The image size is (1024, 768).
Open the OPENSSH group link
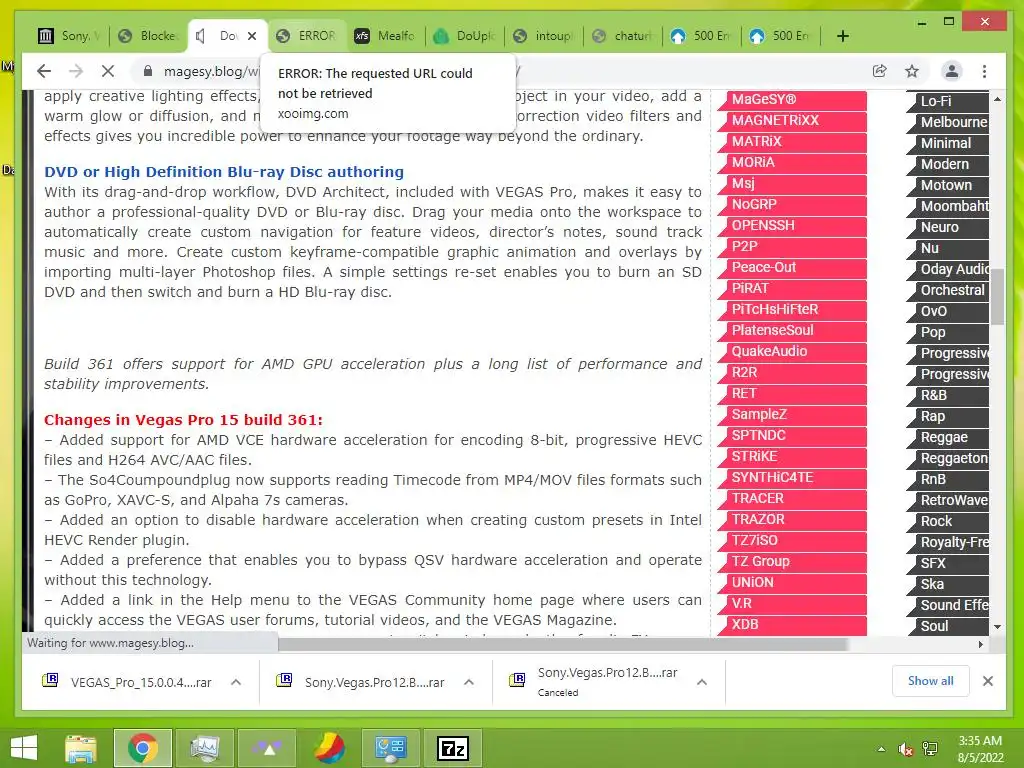click(x=793, y=225)
